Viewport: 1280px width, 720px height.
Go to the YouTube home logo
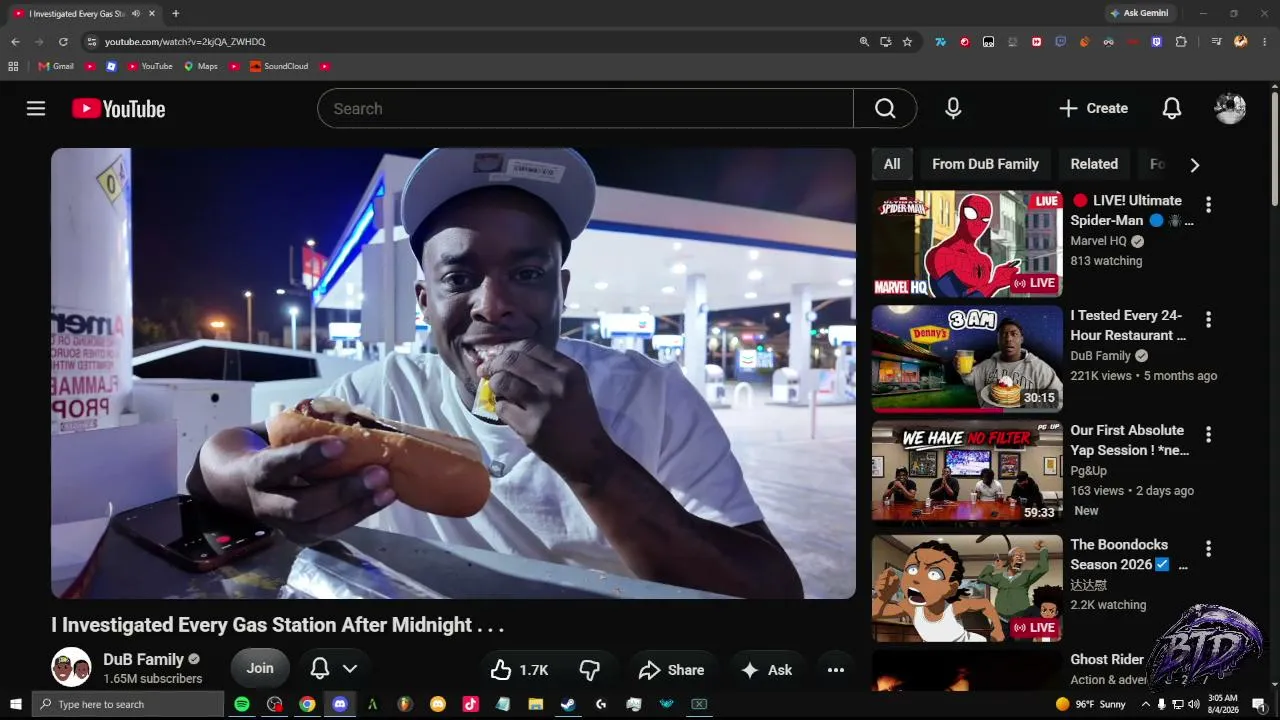coord(118,108)
